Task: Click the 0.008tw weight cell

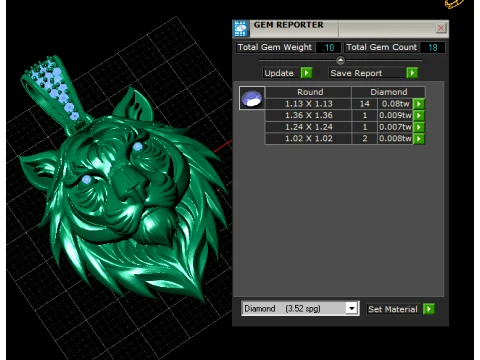Action: tap(395, 139)
